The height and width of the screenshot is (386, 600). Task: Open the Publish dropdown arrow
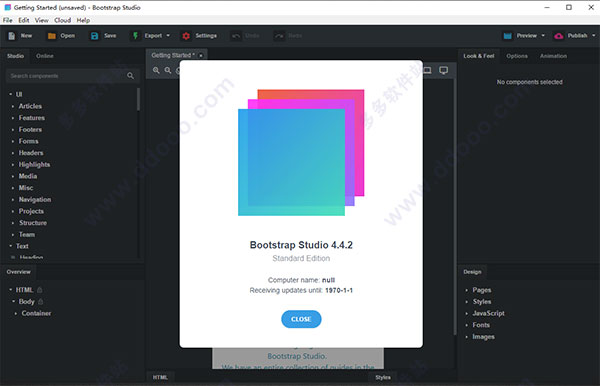[593, 36]
